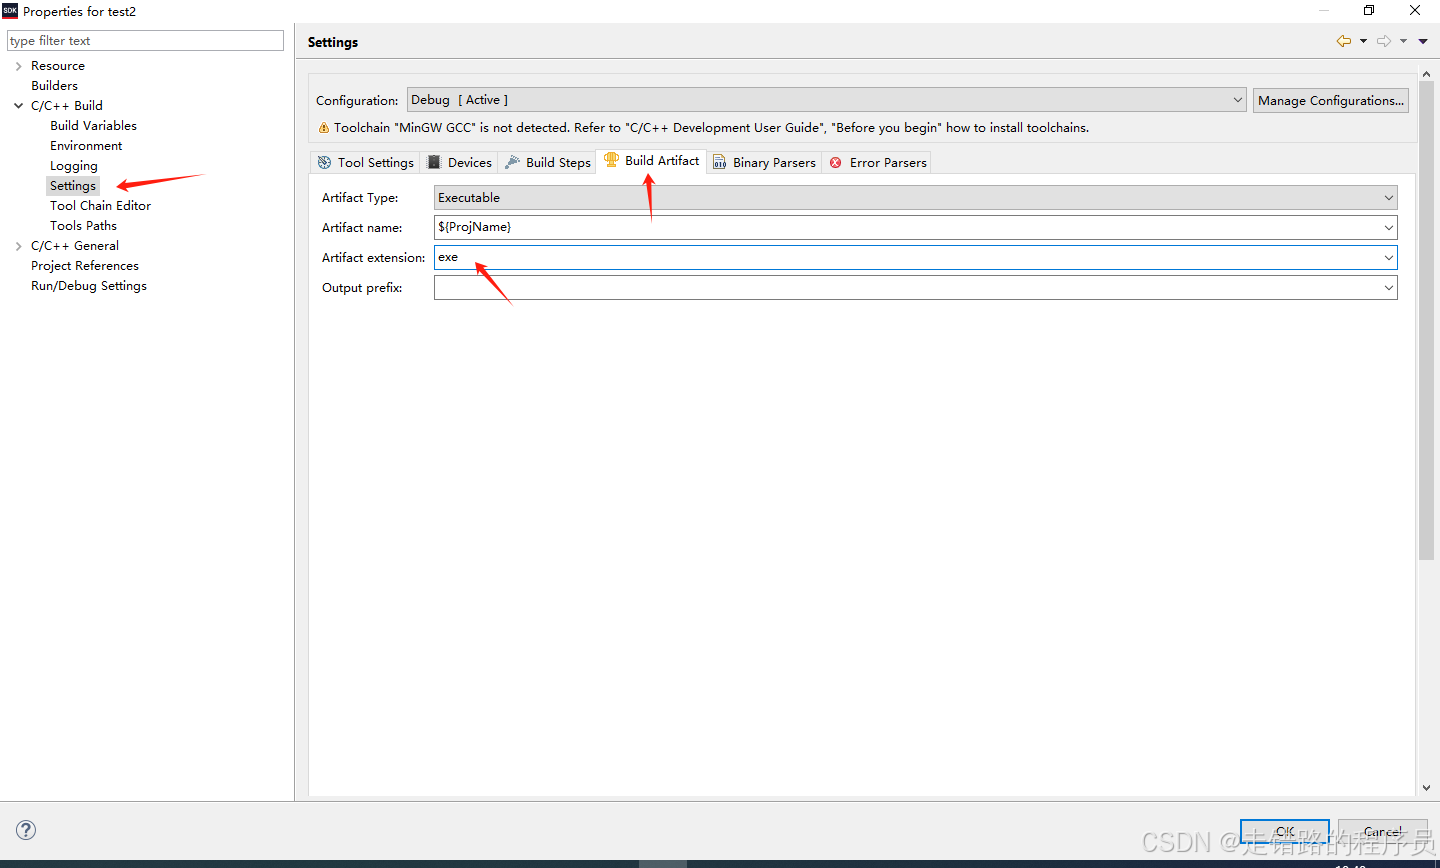The height and width of the screenshot is (868, 1440).
Task: Close the Properties for test2 window
Action: coord(1415,11)
